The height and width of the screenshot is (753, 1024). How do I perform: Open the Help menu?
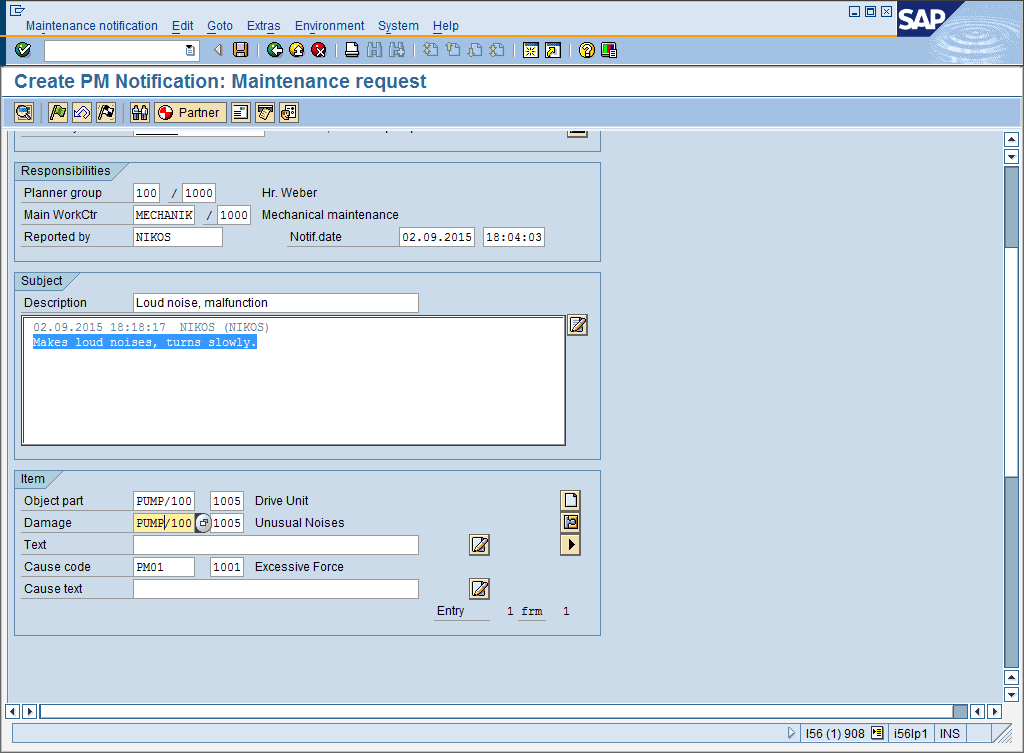[445, 25]
